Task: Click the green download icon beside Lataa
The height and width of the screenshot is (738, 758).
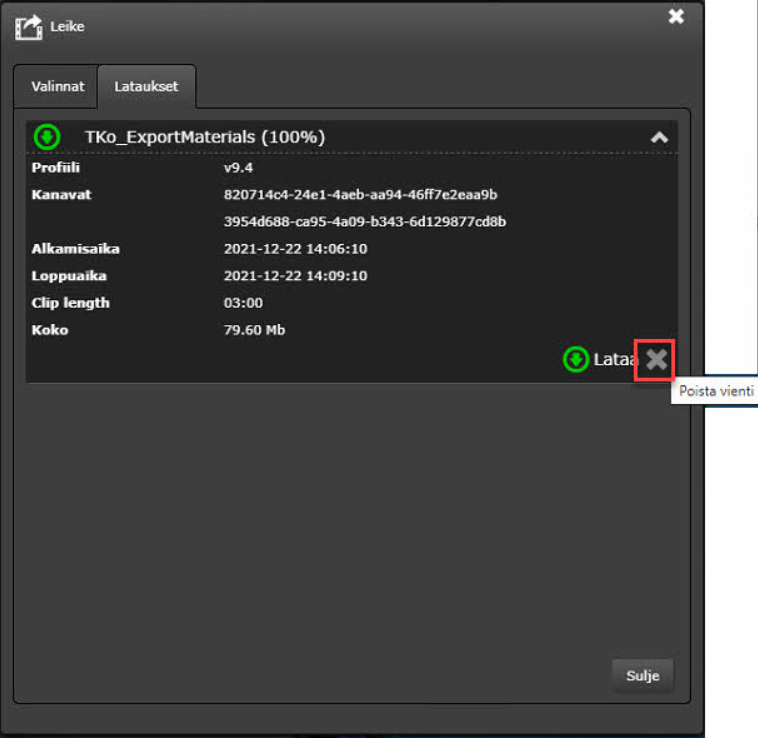Action: (576, 359)
